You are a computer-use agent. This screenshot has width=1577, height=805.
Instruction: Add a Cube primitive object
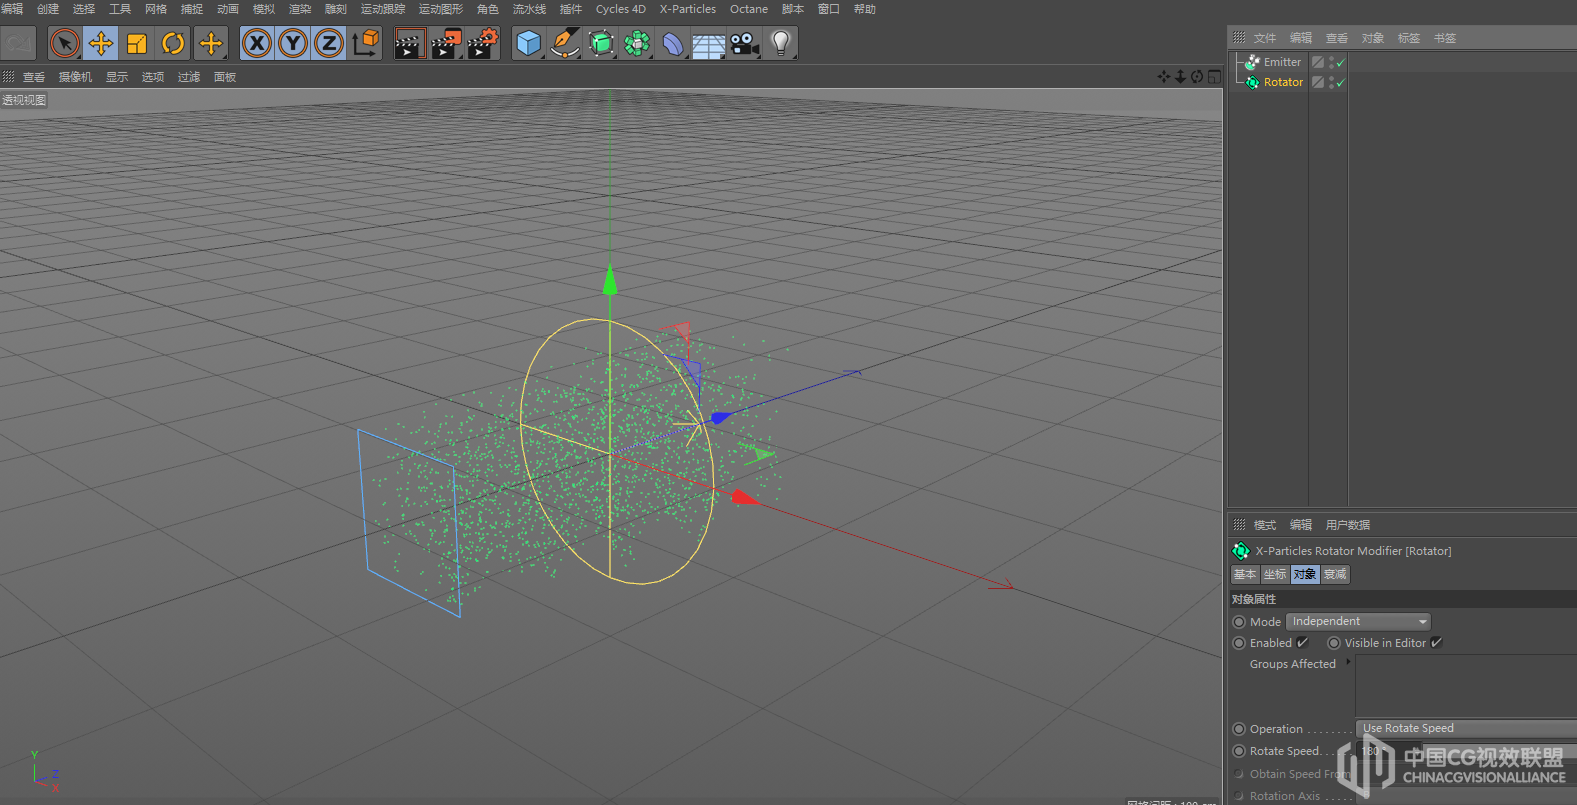[529, 43]
